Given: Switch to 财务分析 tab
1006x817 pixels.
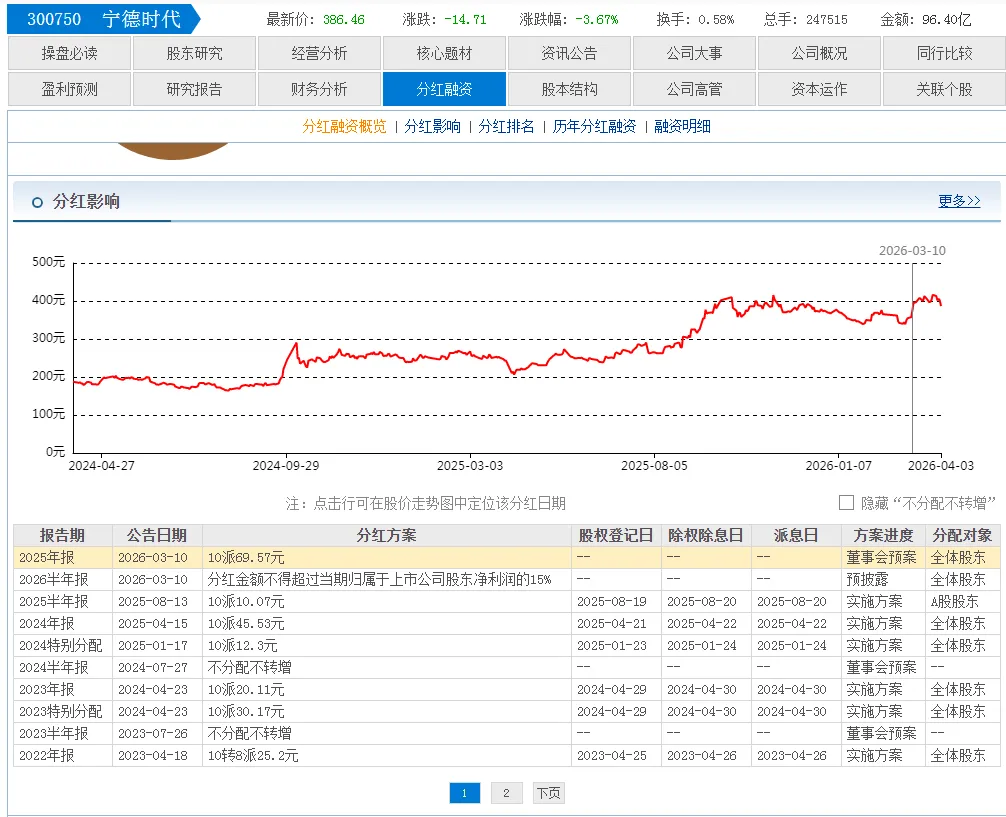Looking at the screenshot, I should 320,89.
